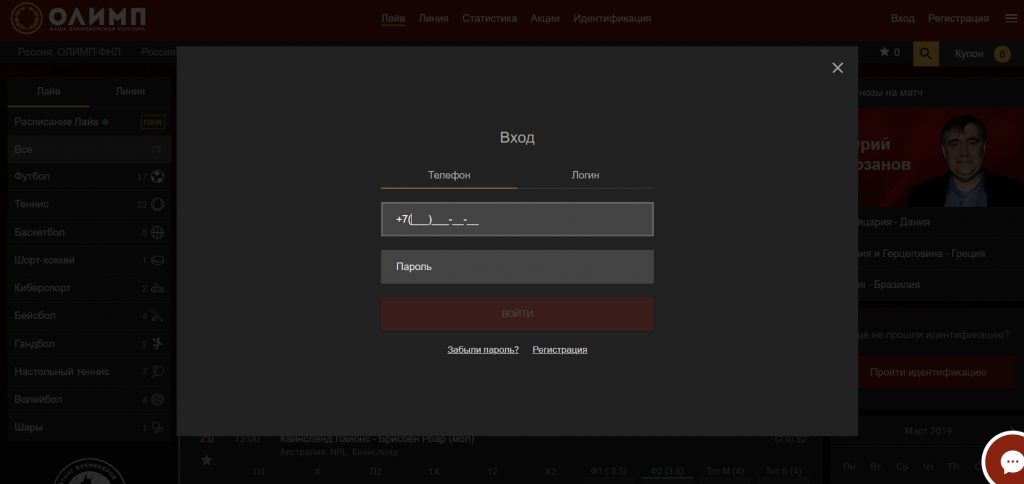This screenshot has height=484, width=1024.
Task: Switch to the Телефон login tab
Action: pos(449,175)
